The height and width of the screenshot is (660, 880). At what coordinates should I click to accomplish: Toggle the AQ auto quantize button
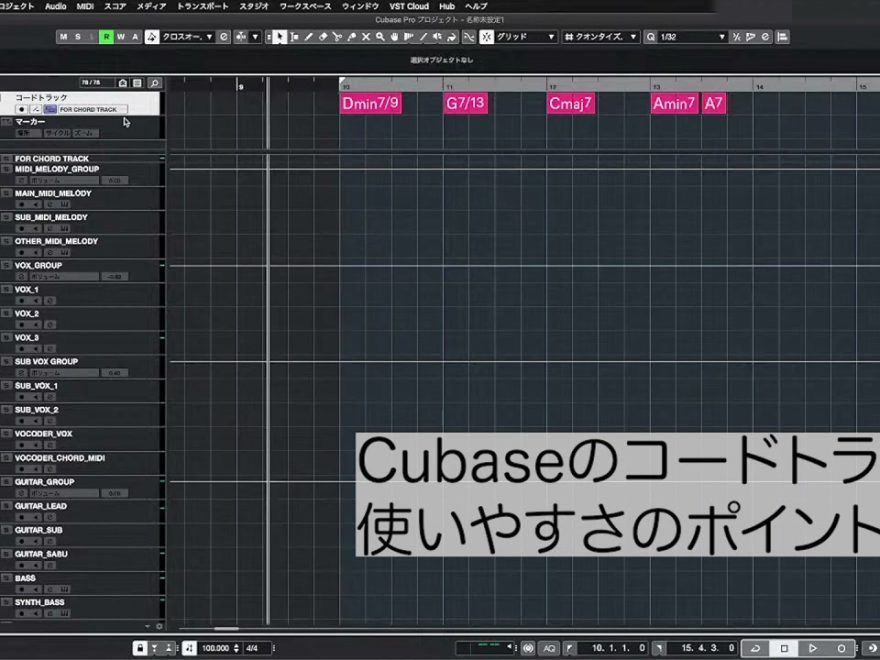pos(549,648)
